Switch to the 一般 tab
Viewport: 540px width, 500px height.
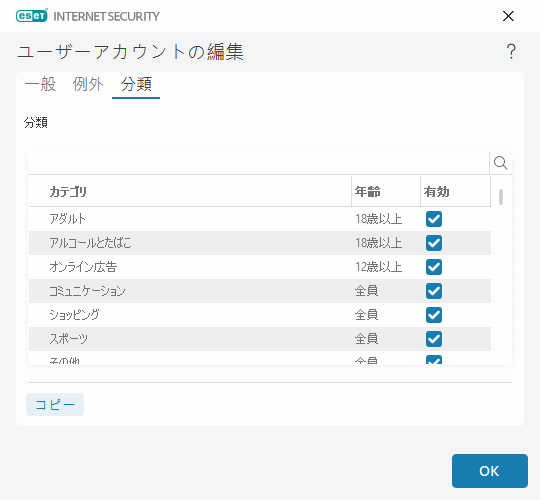40,84
